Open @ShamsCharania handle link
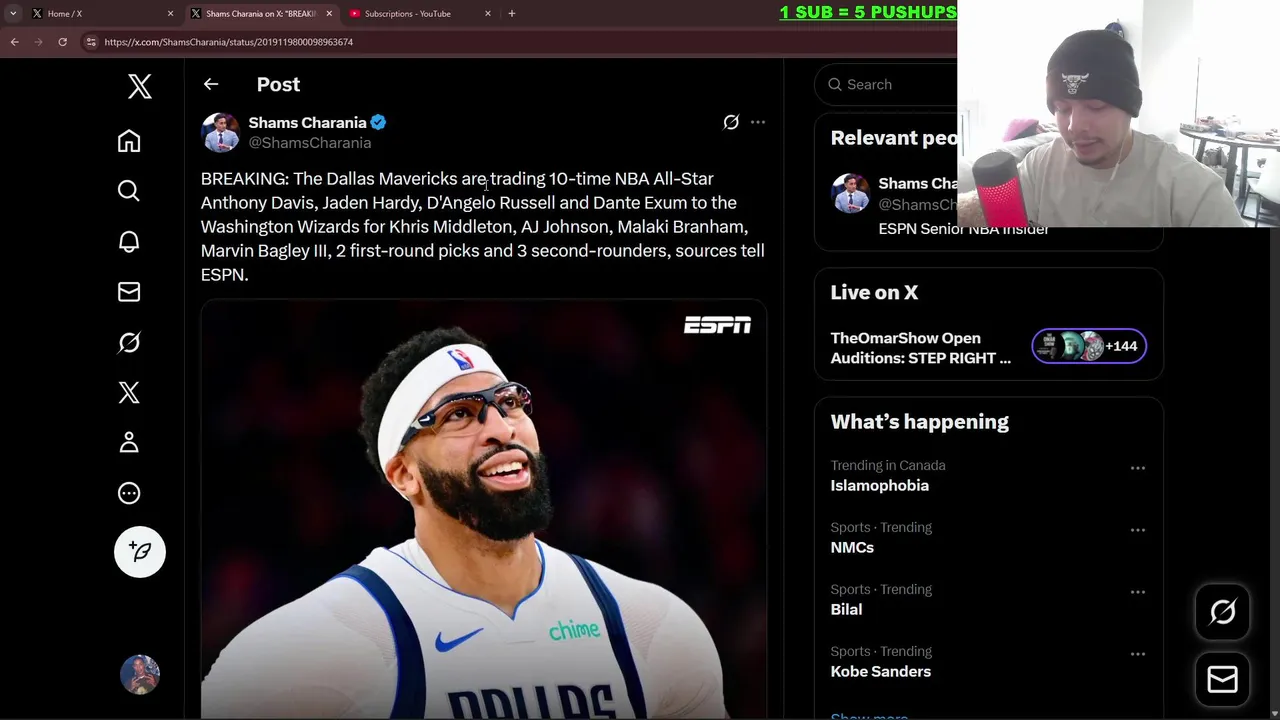The width and height of the screenshot is (1280, 720). click(310, 143)
